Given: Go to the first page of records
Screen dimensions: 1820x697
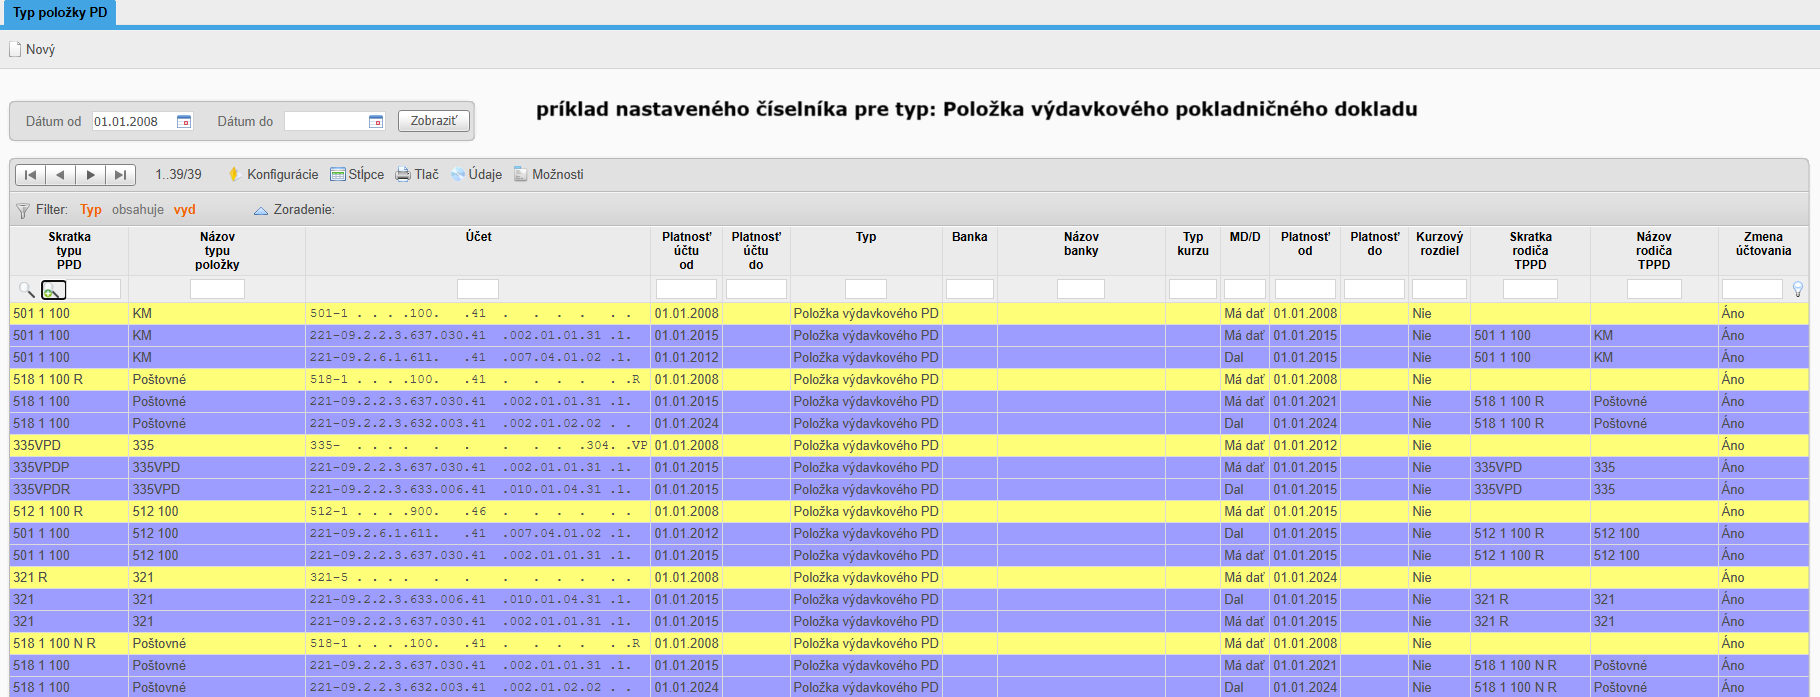Looking at the screenshot, I should point(30,175).
